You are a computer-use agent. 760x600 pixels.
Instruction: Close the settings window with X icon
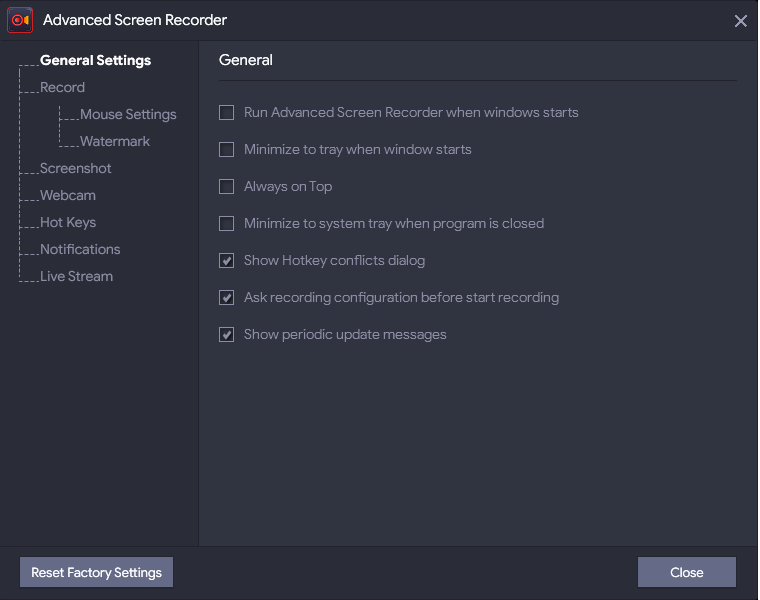[x=740, y=21]
